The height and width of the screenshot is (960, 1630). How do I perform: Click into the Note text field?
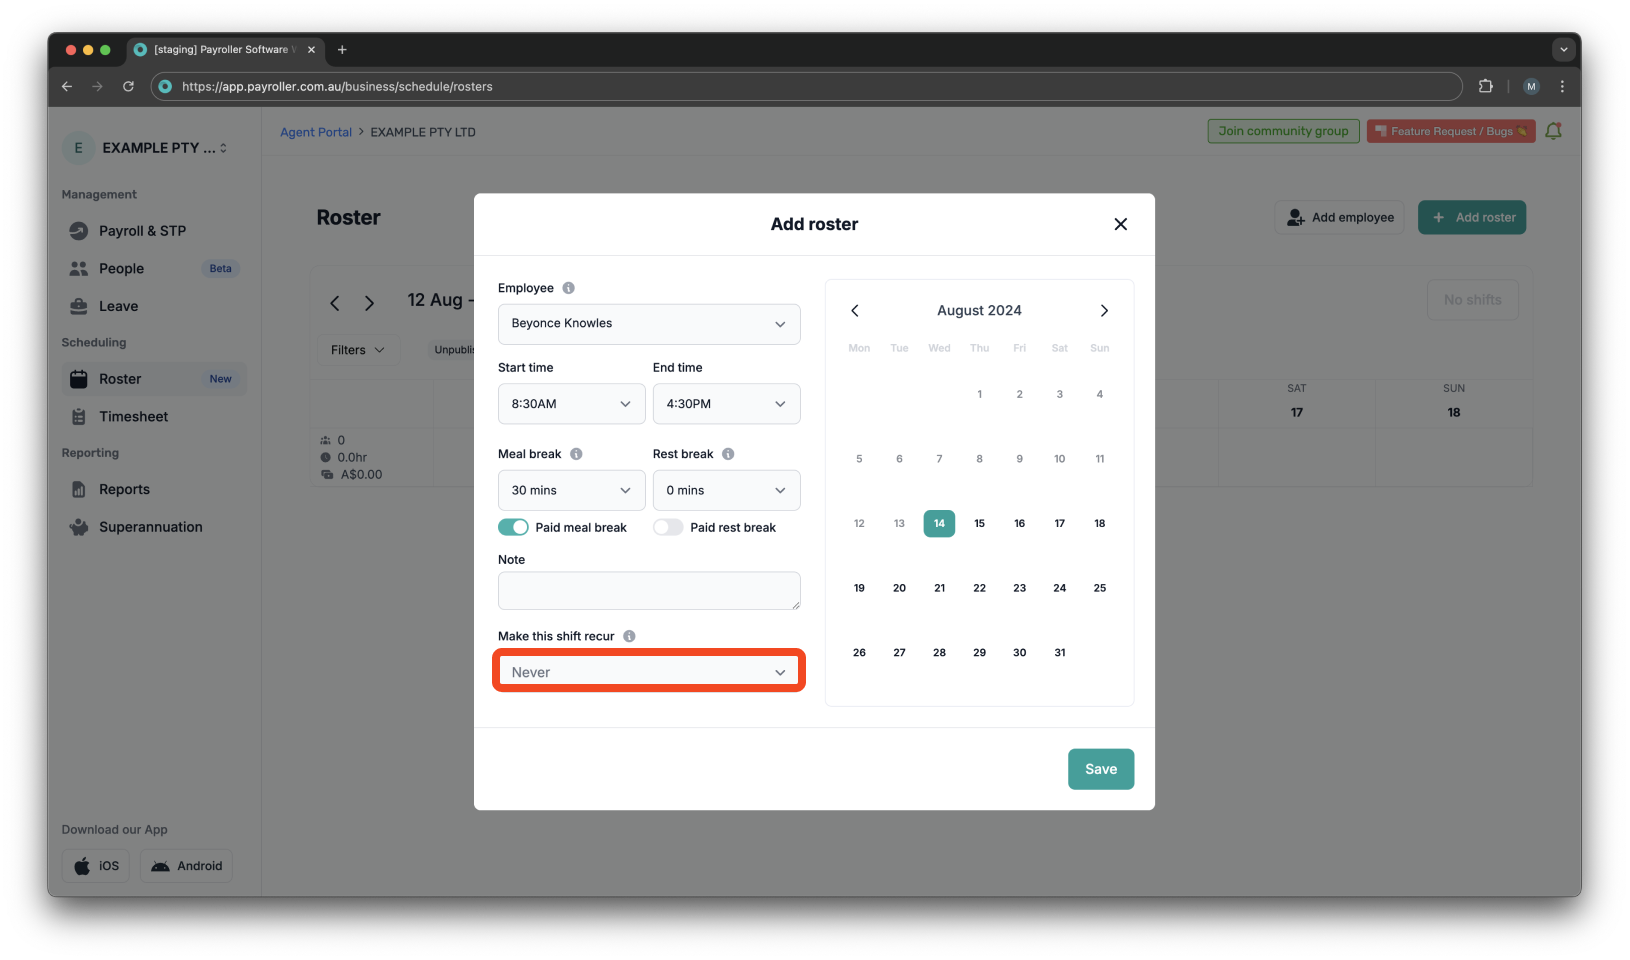click(649, 591)
